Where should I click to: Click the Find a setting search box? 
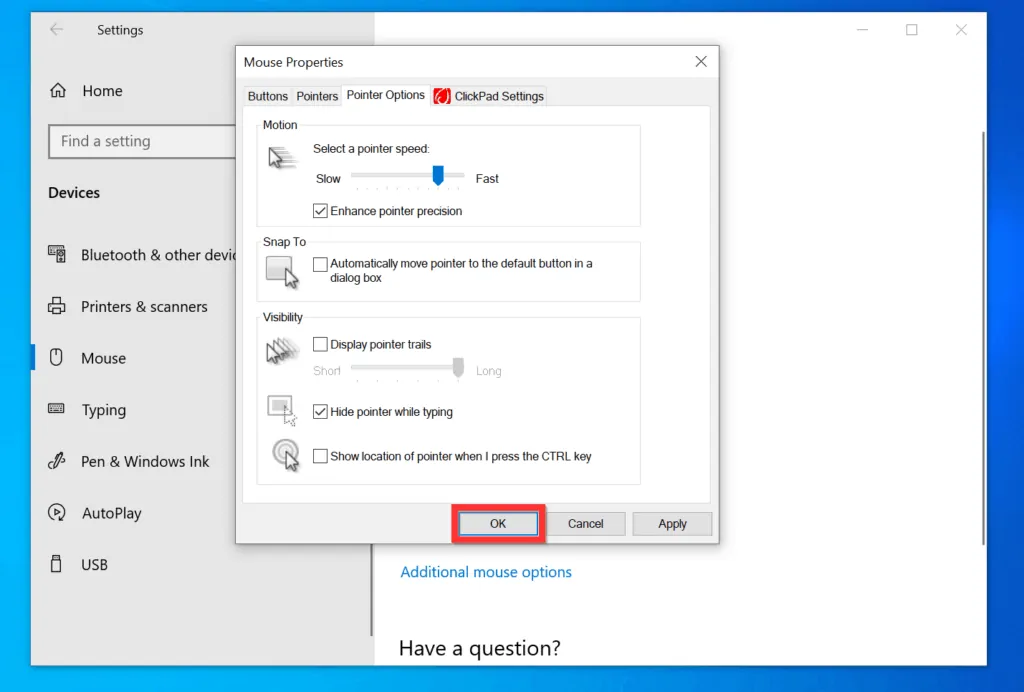[x=140, y=142]
